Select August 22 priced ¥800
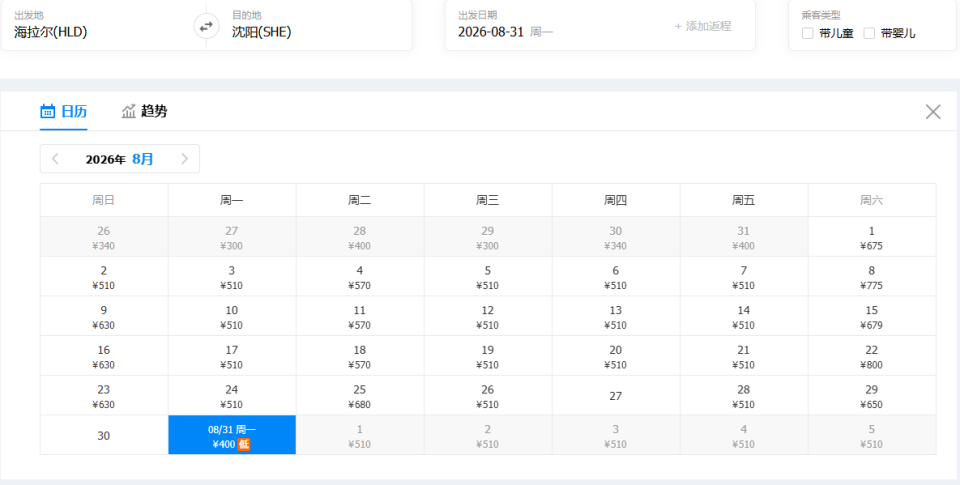960x485 pixels. 872,356
